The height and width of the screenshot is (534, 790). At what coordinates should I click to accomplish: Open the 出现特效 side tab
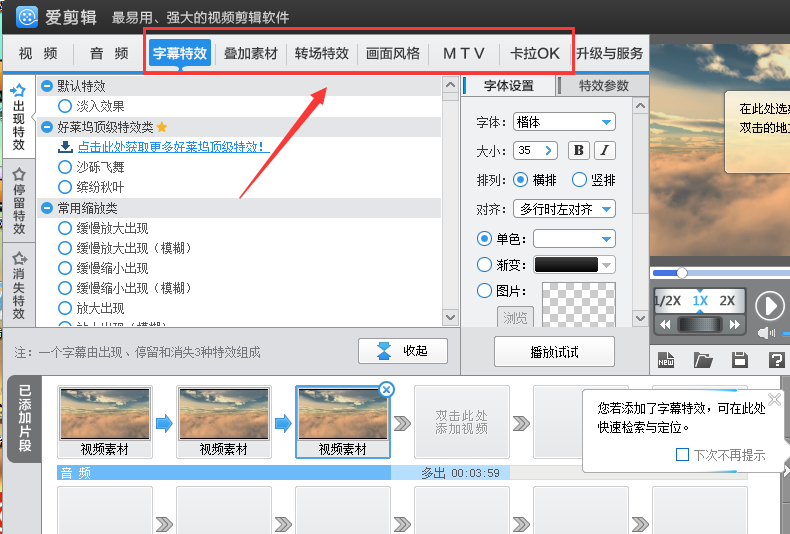19,117
